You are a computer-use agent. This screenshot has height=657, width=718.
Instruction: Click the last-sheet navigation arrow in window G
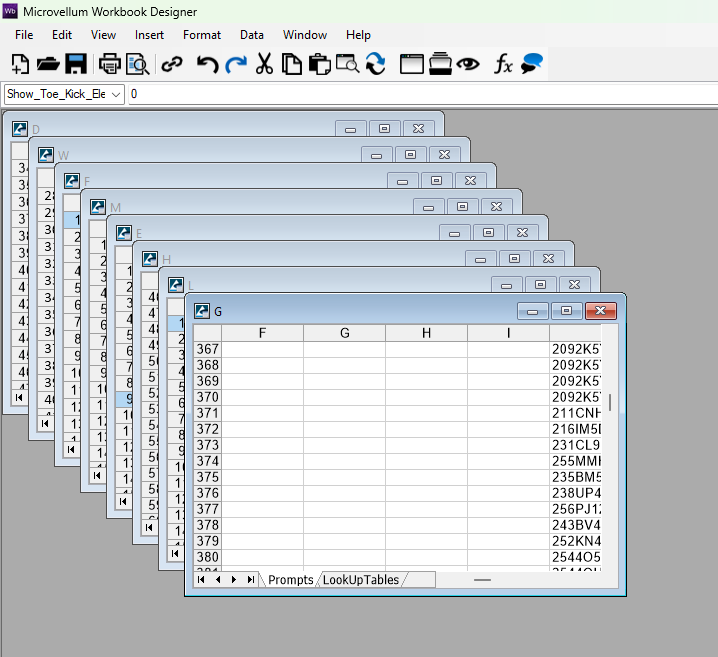pyautogui.click(x=250, y=580)
